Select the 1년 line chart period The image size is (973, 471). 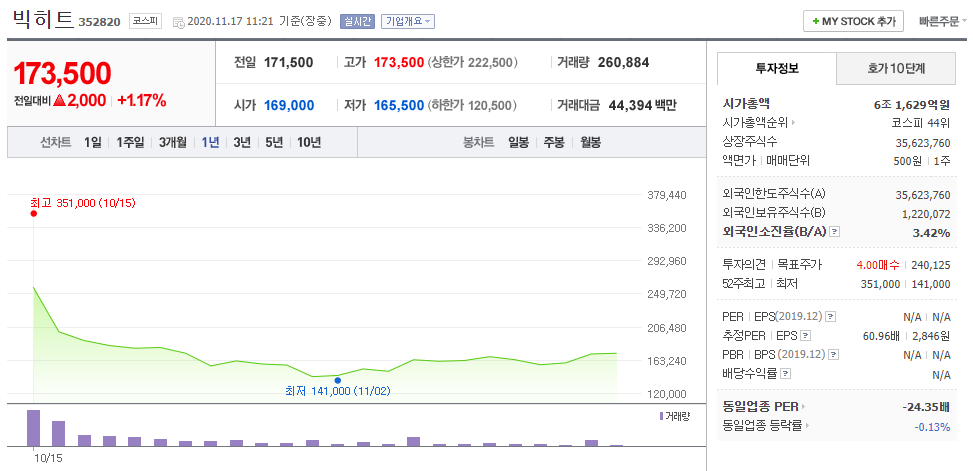[210, 142]
